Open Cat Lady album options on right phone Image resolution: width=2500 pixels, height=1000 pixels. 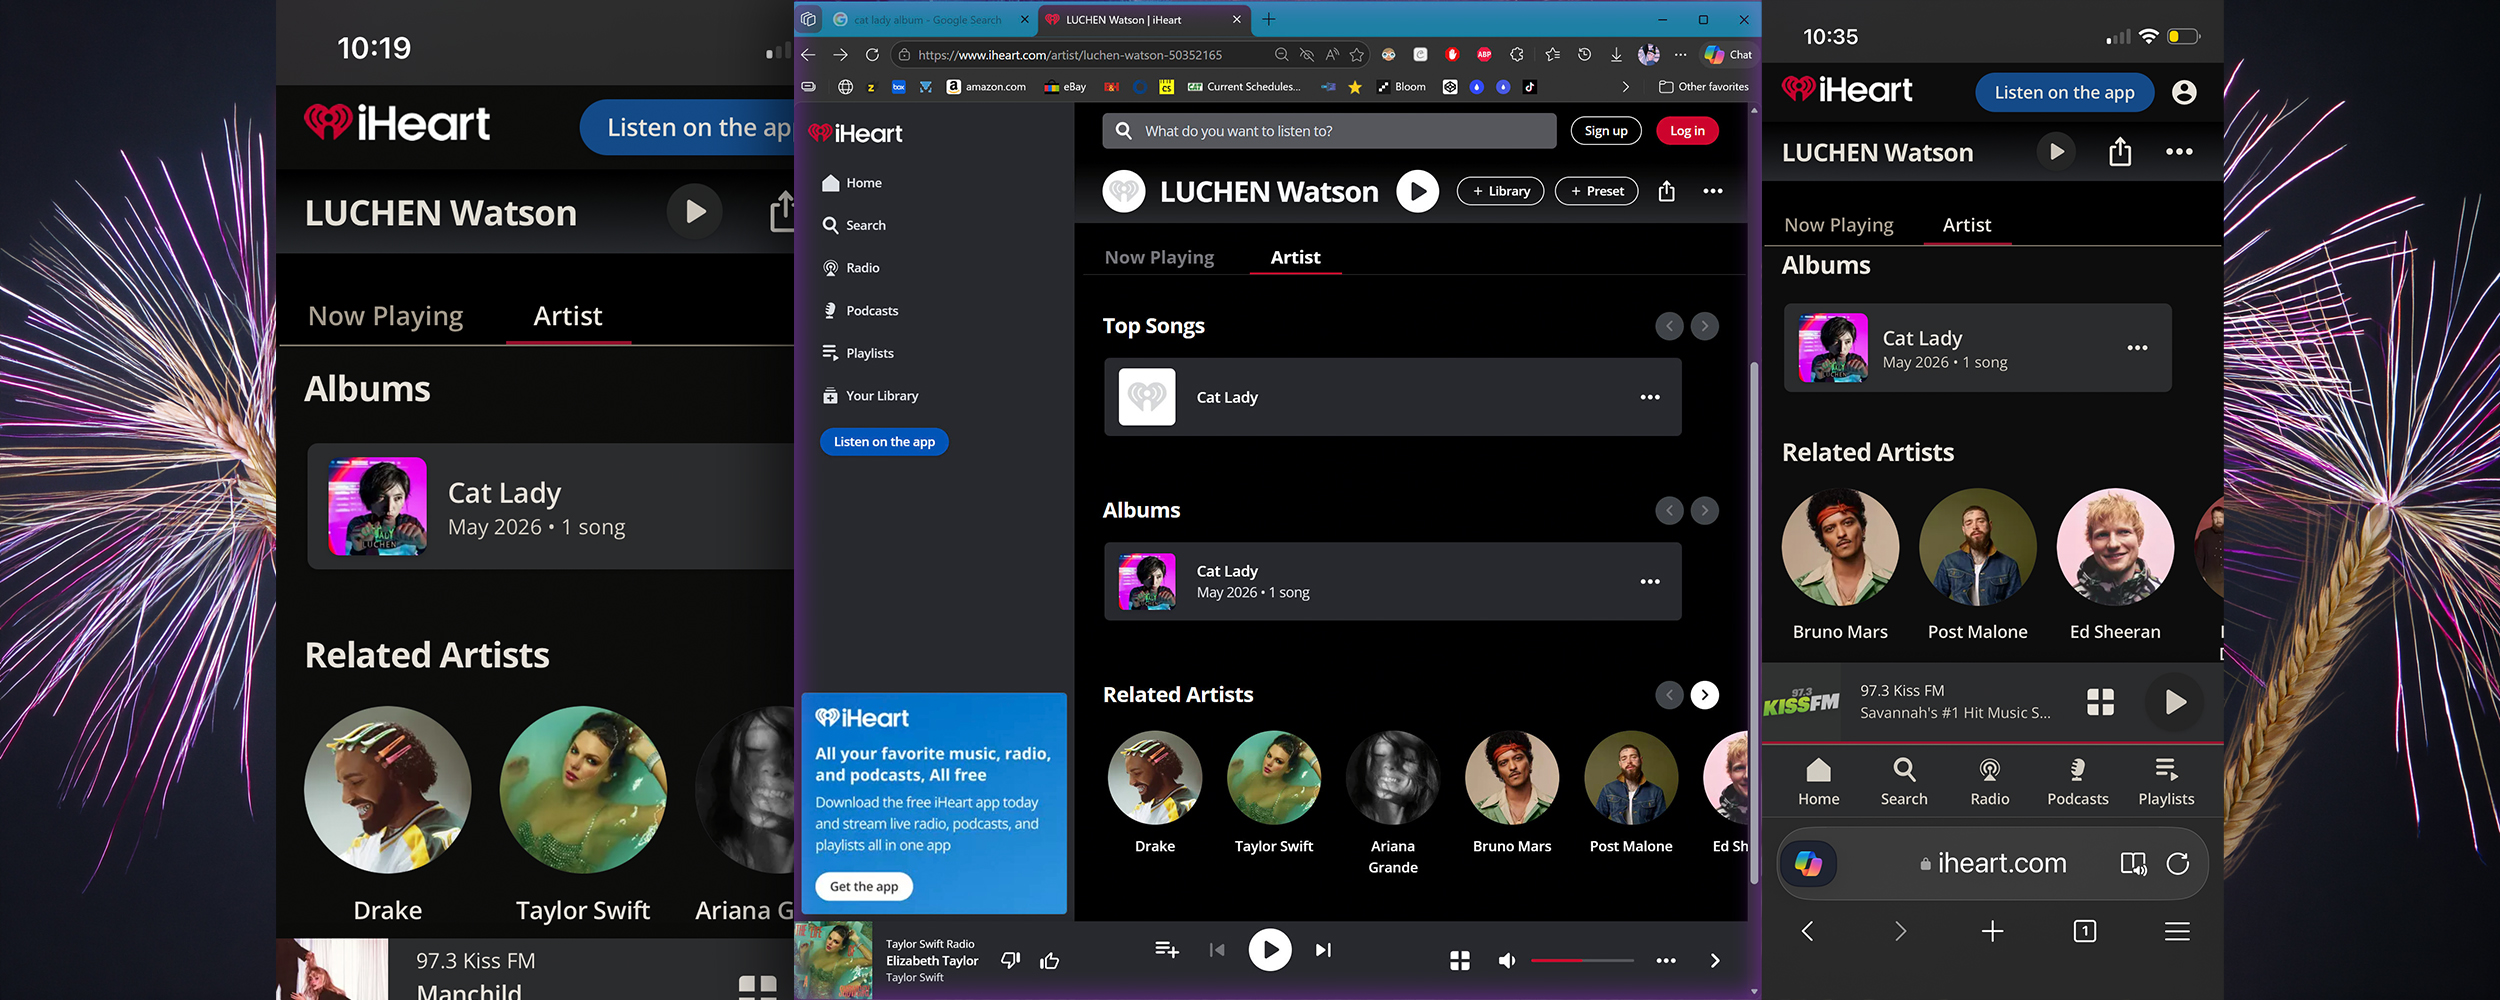pos(2138,348)
